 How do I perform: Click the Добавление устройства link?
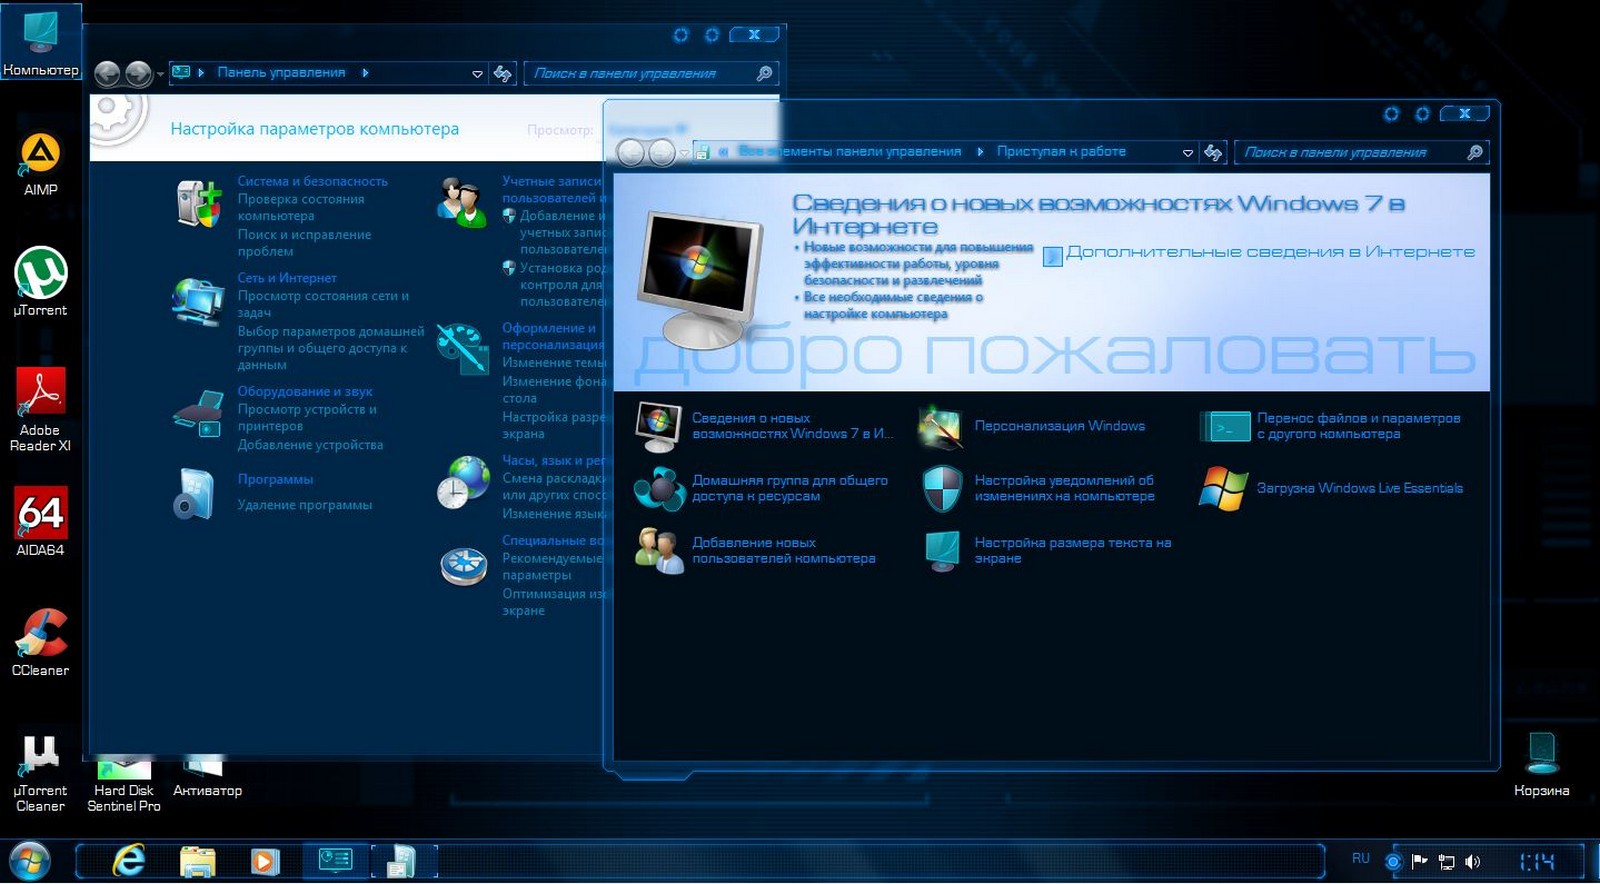pos(310,445)
